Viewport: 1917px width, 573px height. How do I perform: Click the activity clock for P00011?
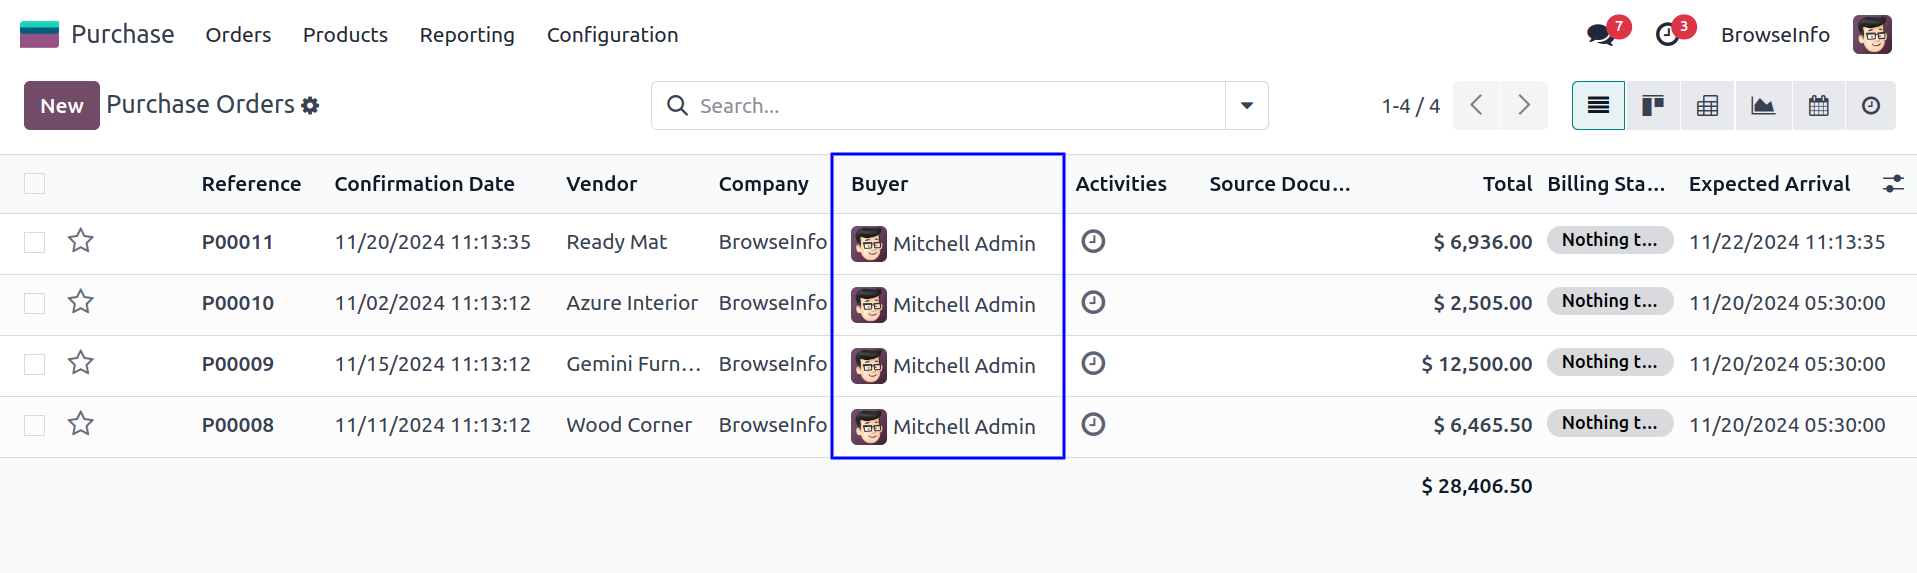point(1093,242)
